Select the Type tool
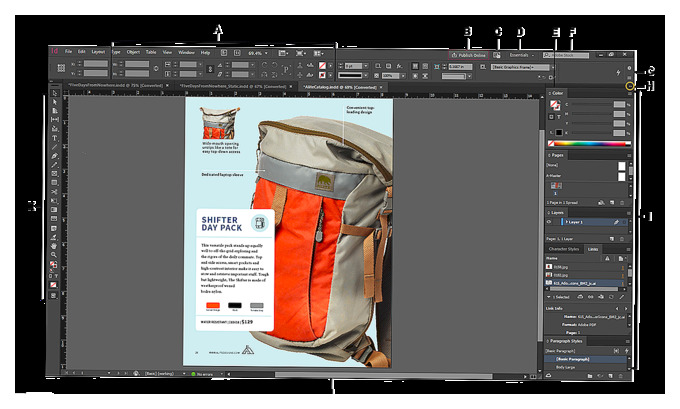Image resolution: width=680 pixels, height=409 pixels. point(55,138)
